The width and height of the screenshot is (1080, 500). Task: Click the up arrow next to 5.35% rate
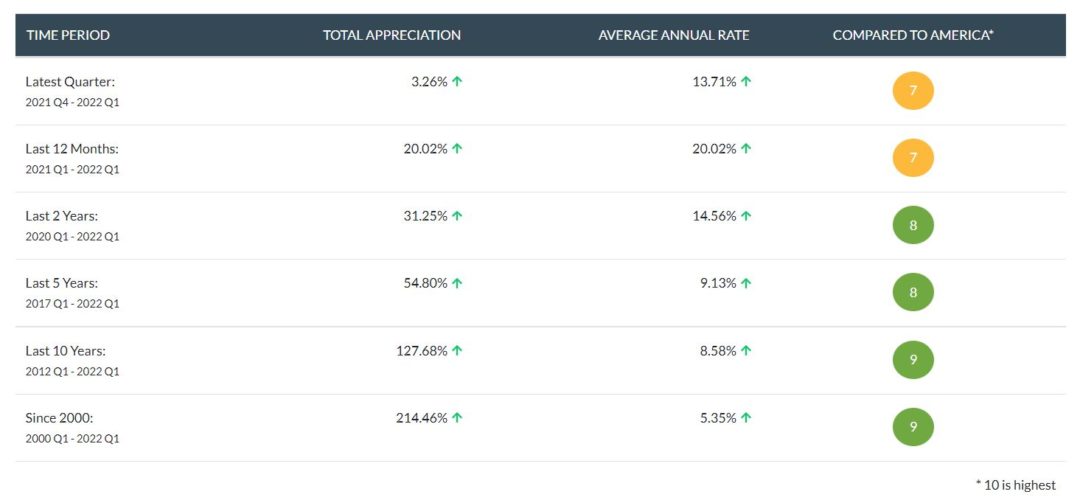pyautogui.click(x=747, y=417)
